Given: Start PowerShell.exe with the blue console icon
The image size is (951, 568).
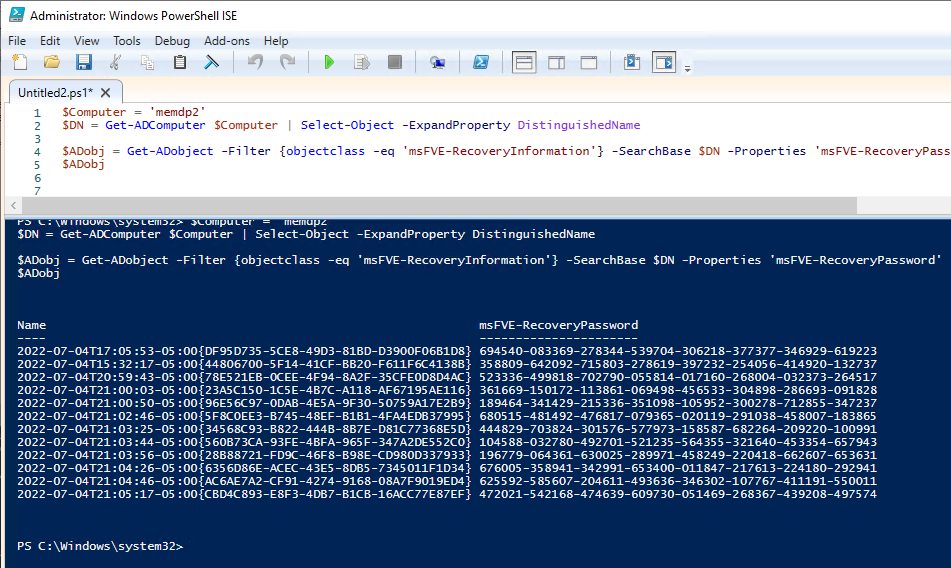Looking at the screenshot, I should tap(481, 62).
